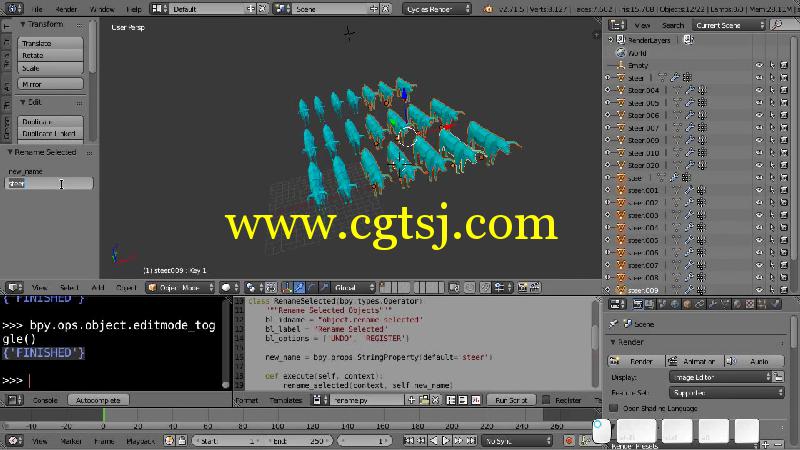Open the Render menu in top bar
800x450 pixels.
coord(66,9)
